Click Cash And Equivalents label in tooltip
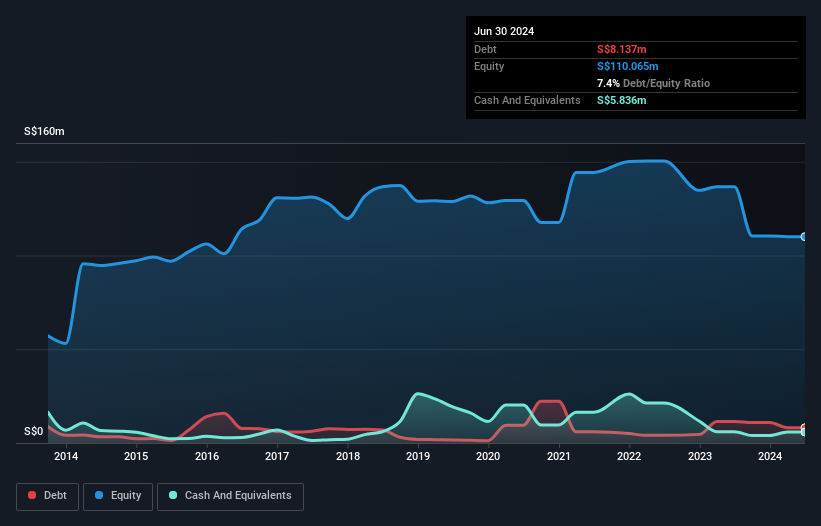 point(527,100)
